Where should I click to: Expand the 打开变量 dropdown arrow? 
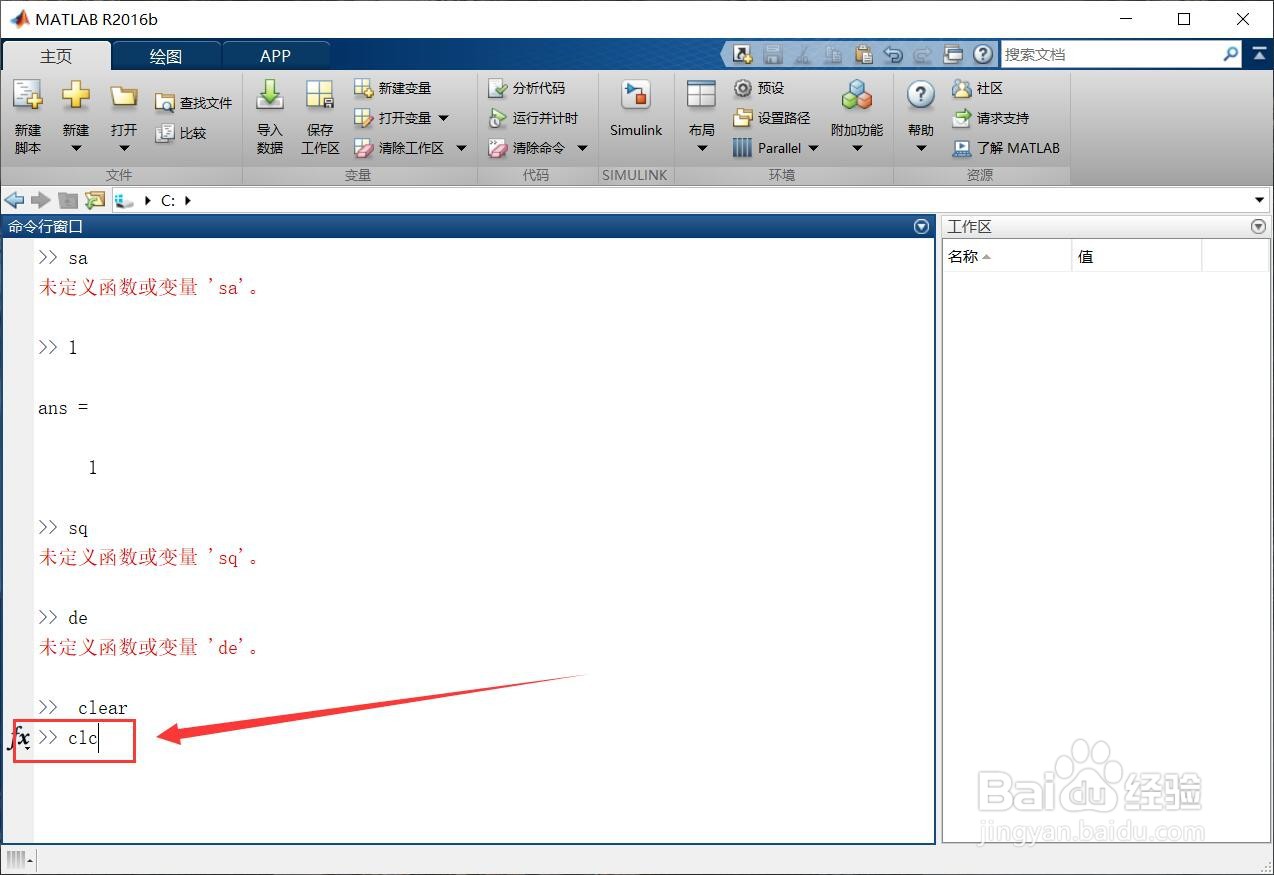pos(444,118)
